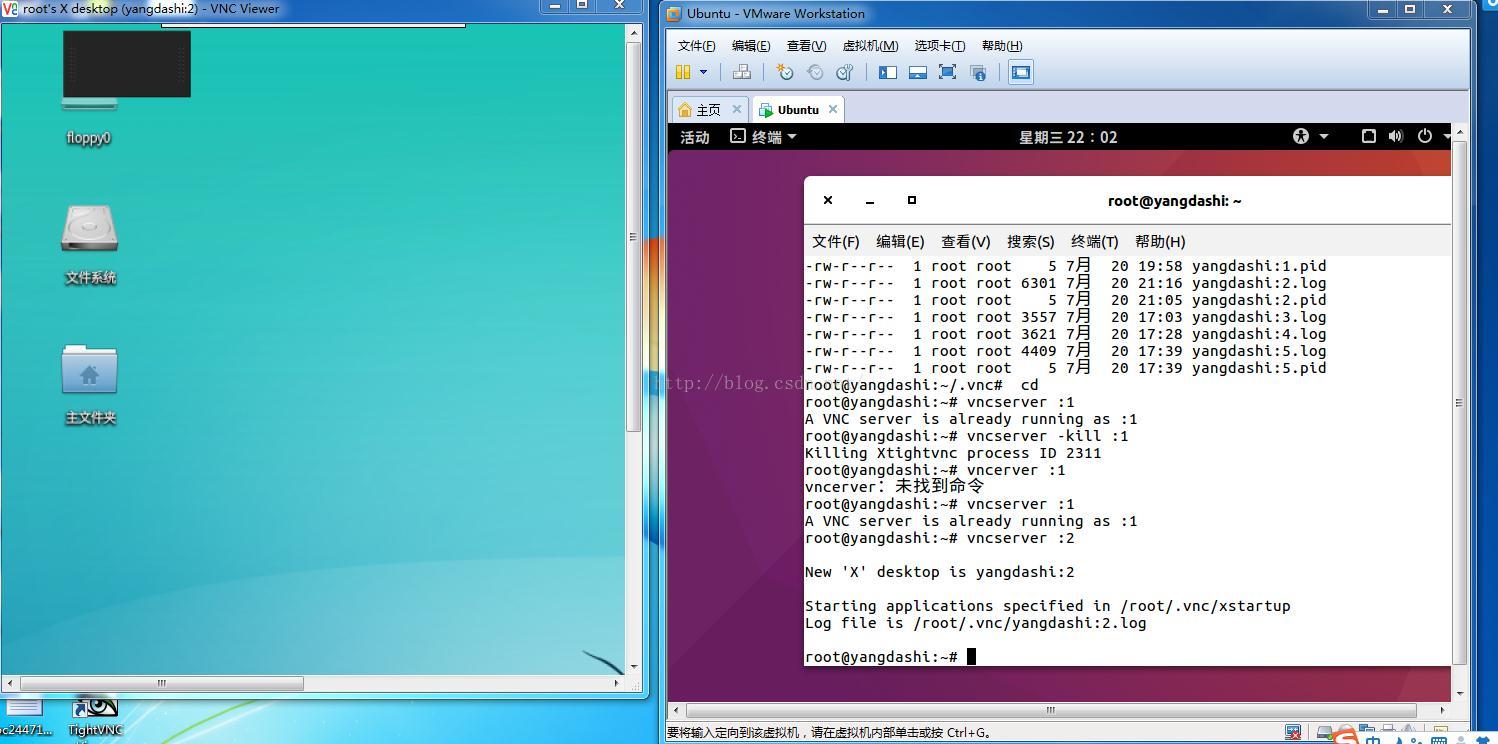1498x744 pixels.
Task: Open VMware 选项卡(T) menu
Action: (939, 46)
